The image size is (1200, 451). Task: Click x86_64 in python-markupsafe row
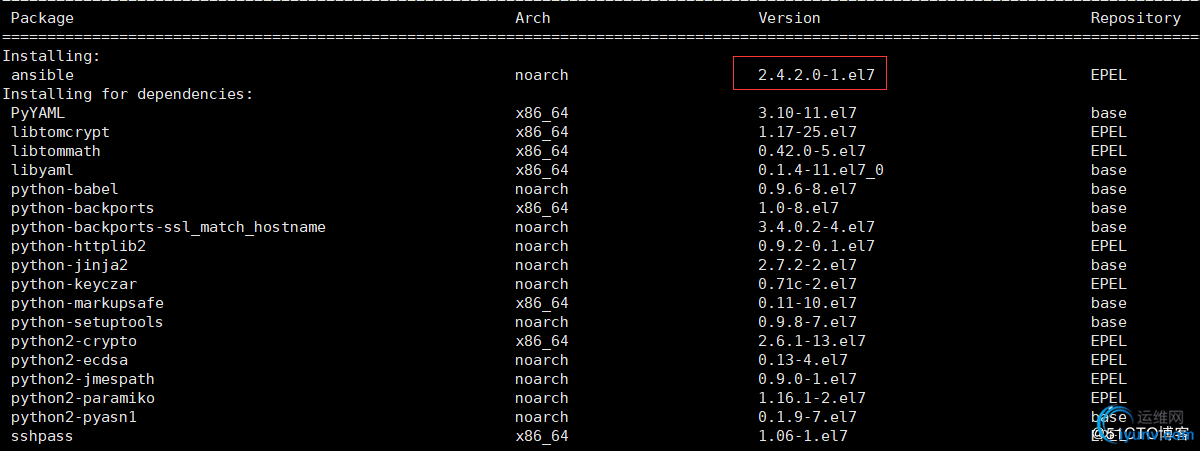[542, 303]
